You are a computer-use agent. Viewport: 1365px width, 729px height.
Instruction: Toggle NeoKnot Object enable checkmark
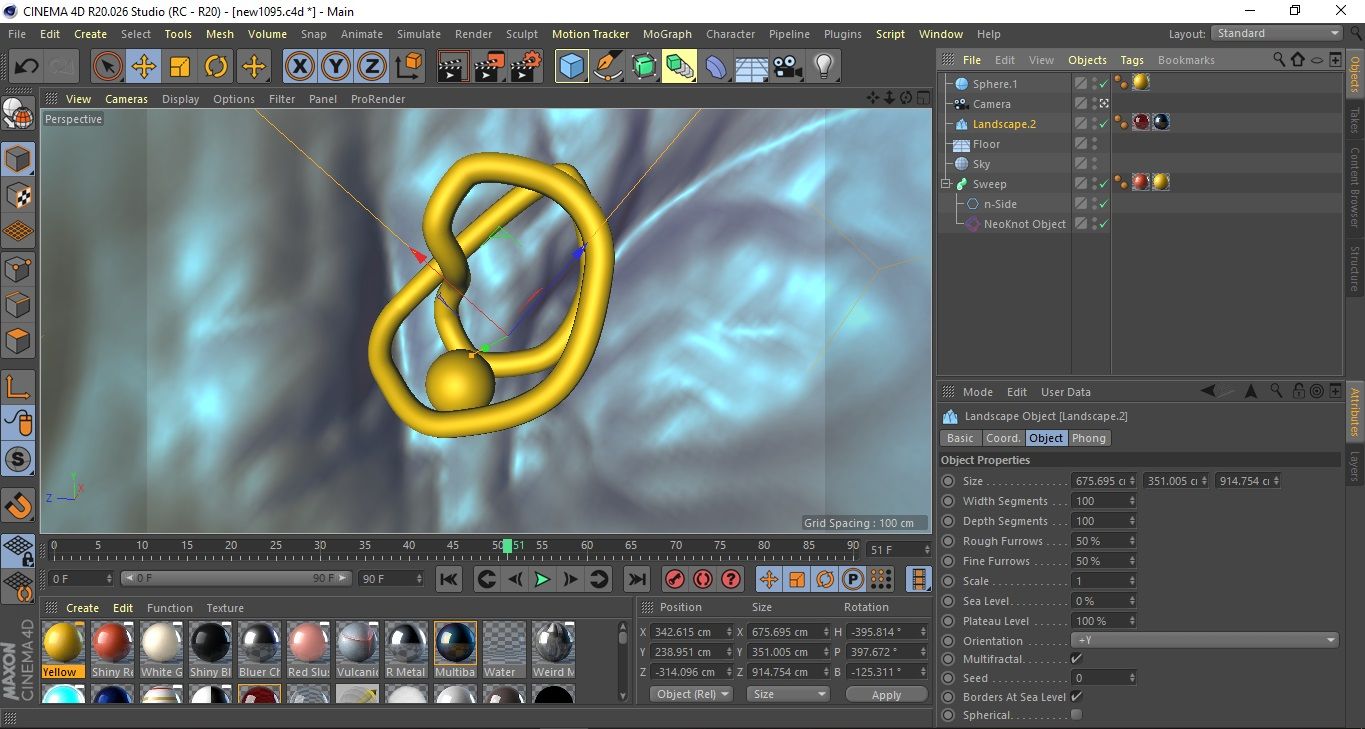coord(1103,224)
